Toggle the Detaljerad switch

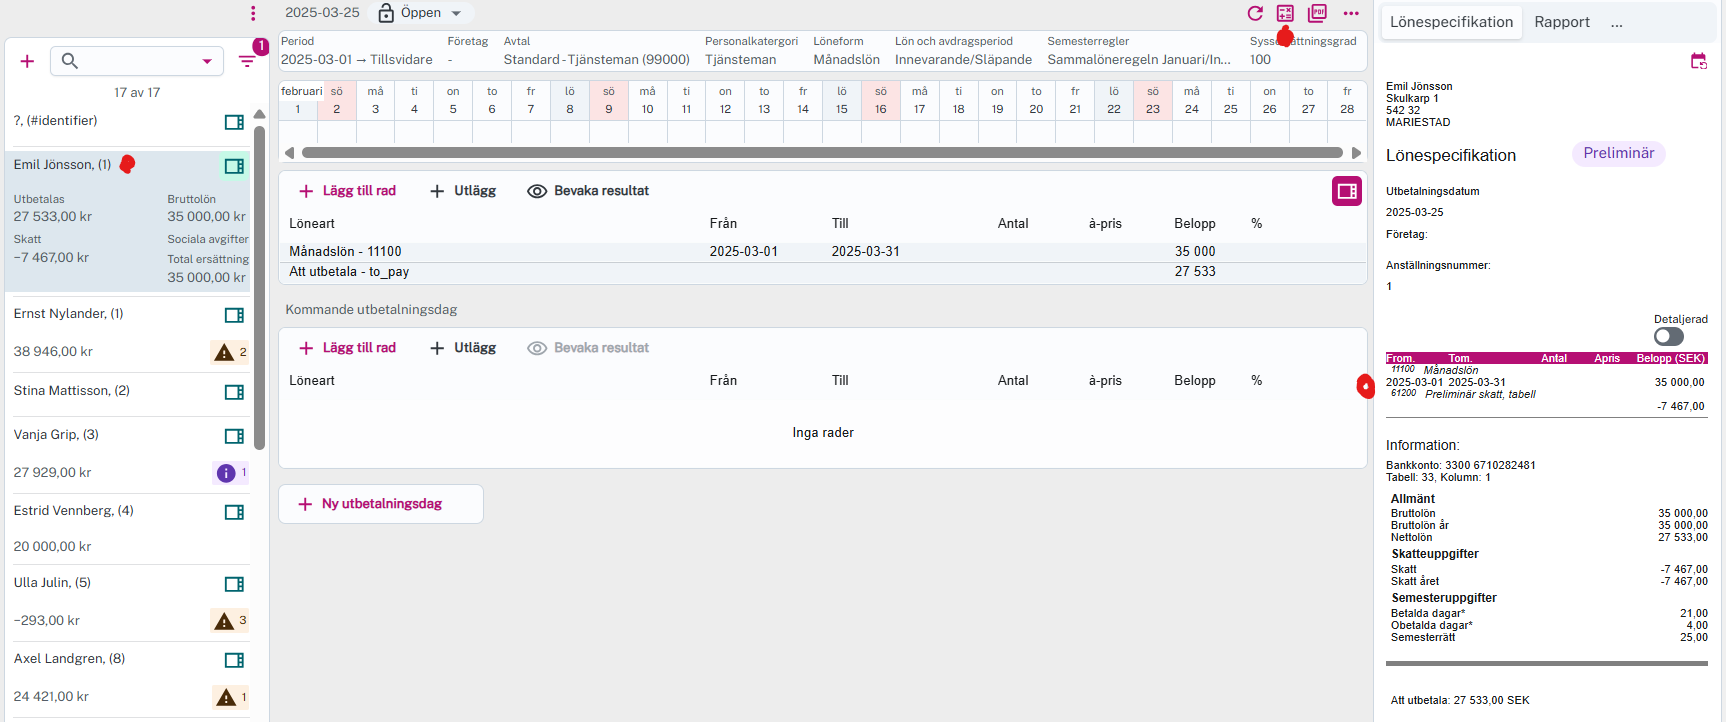tap(1668, 337)
